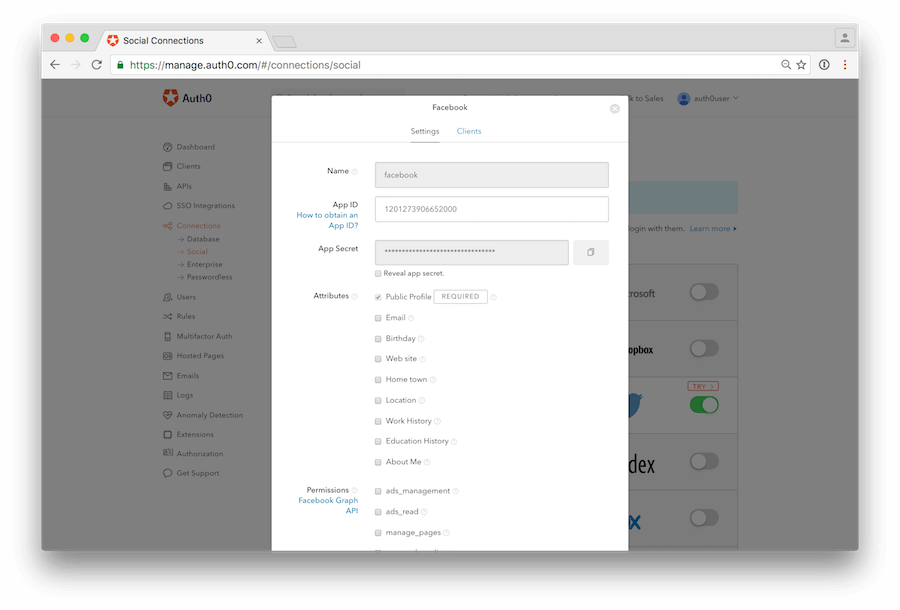900x610 pixels.
Task: Open Chrome's three-dot menu
Action: [844, 65]
